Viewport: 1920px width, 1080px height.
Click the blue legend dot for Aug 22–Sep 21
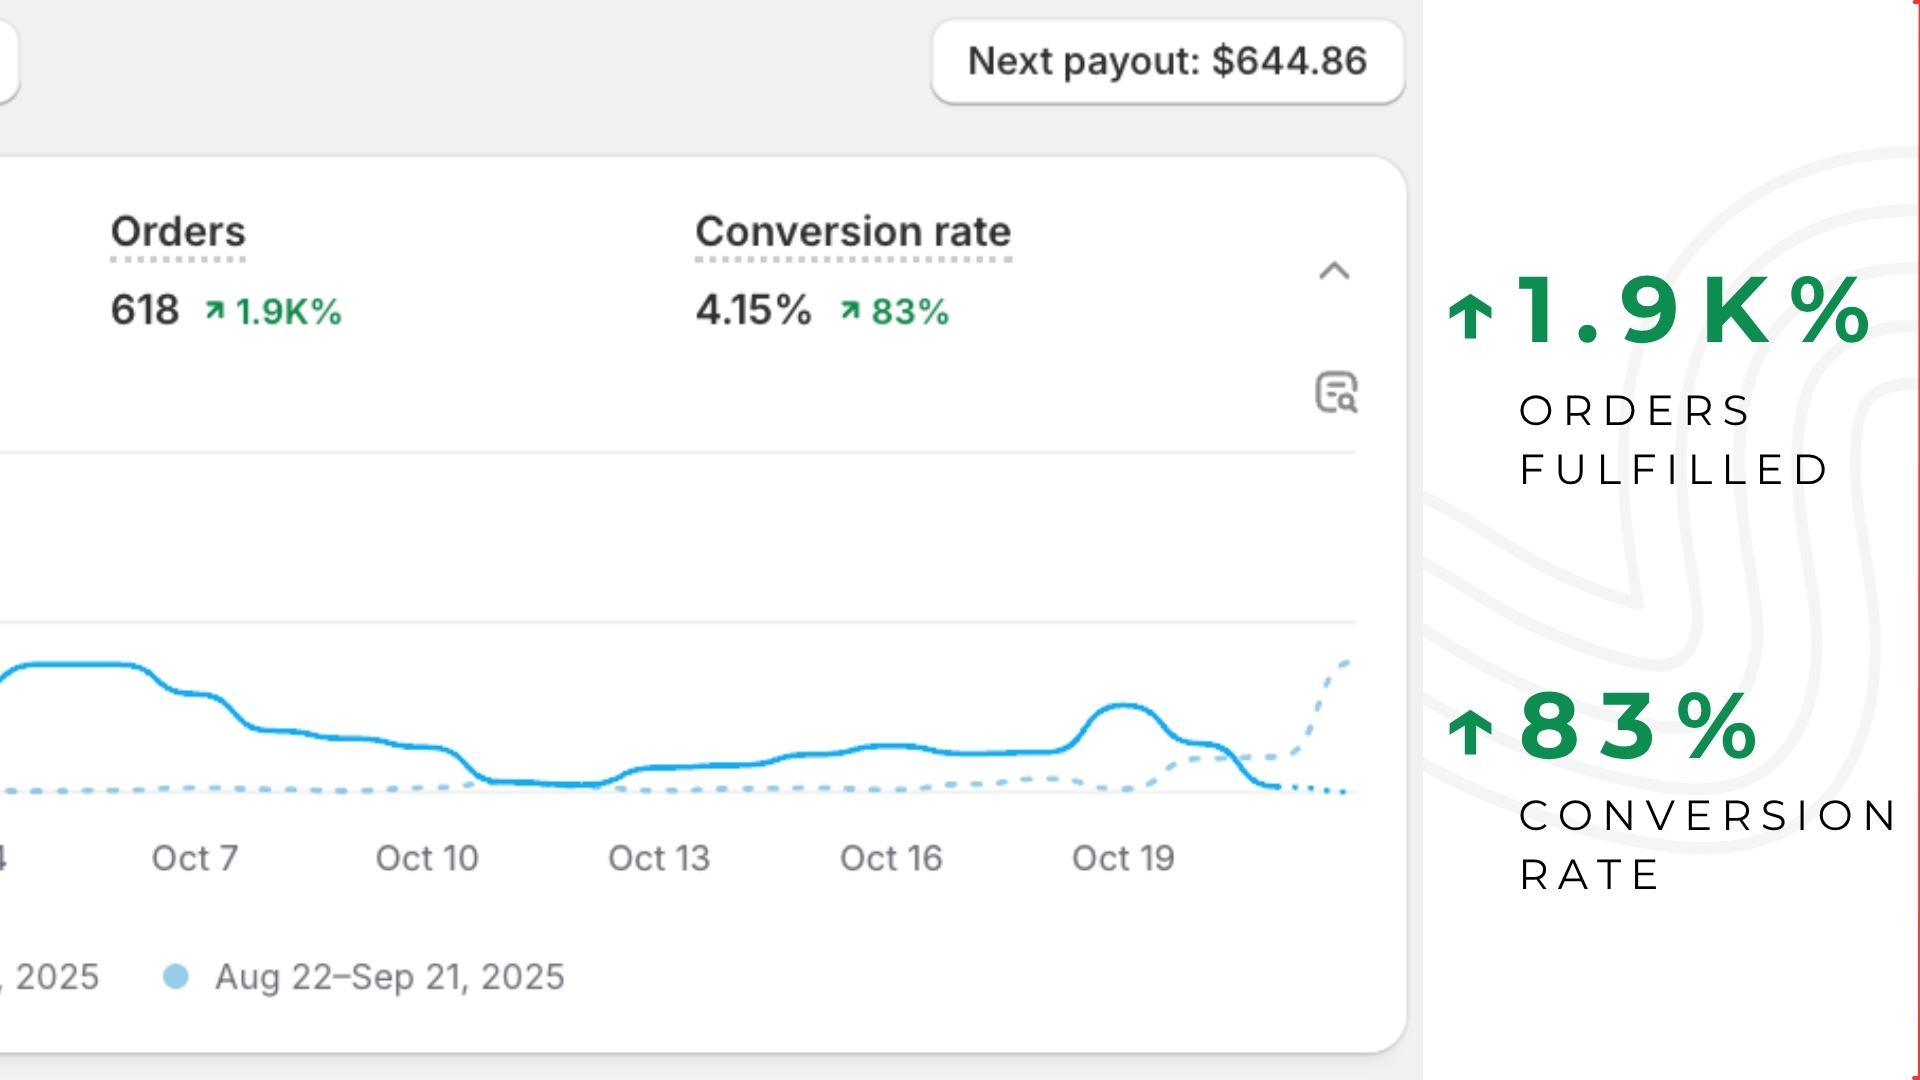[176, 976]
